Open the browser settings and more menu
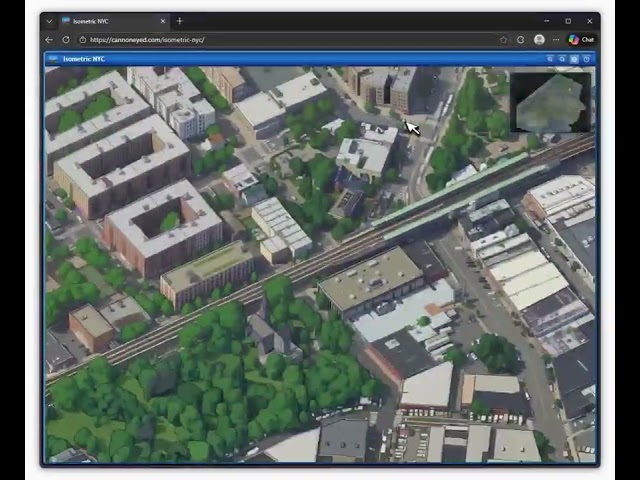 (x=556, y=40)
